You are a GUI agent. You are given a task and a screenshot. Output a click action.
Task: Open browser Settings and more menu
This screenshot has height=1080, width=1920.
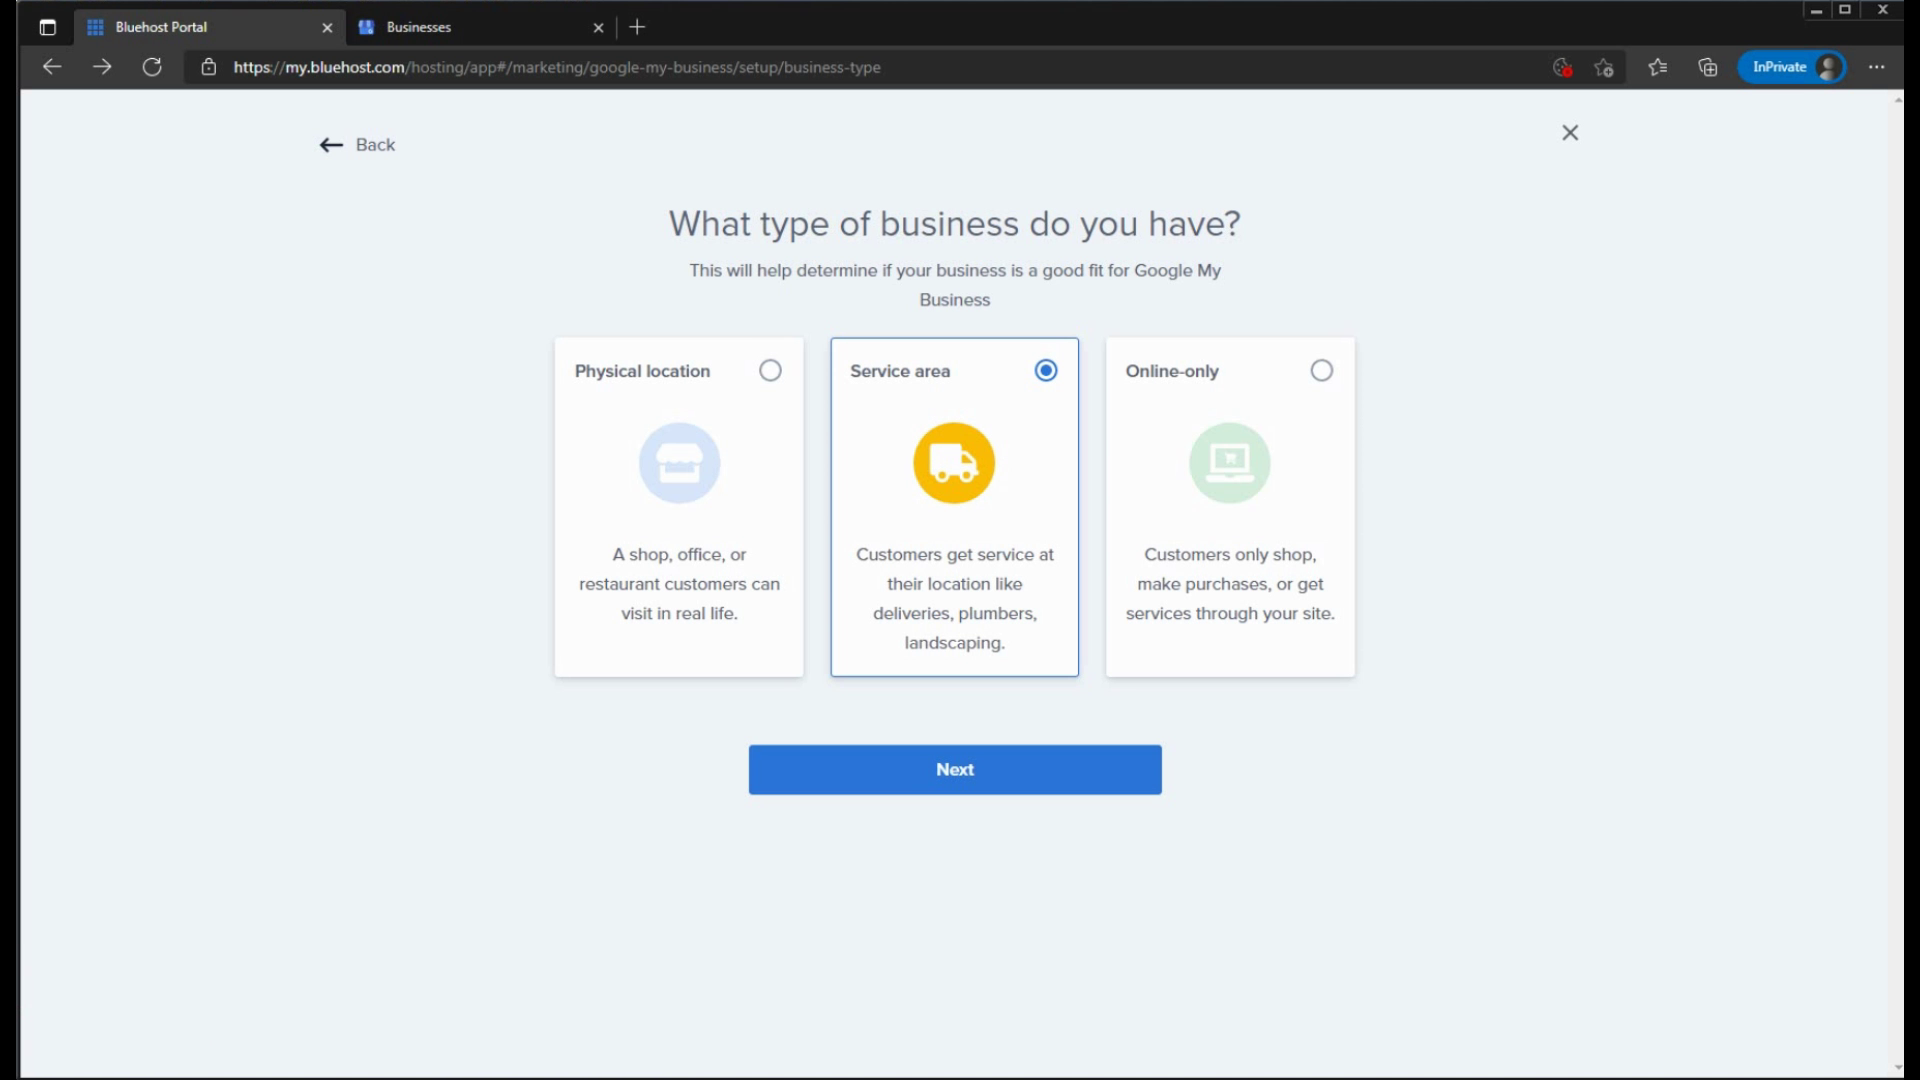coord(1876,67)
